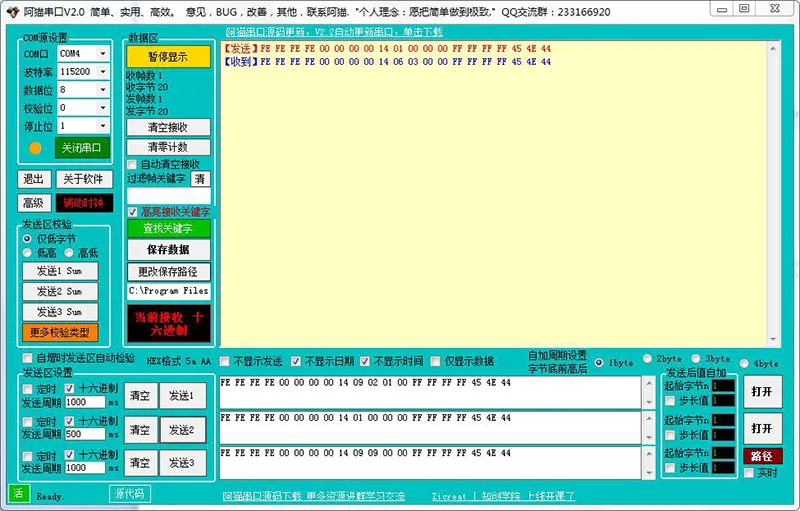Open the 停止位 stop bits dropdown
This screenshot has height=511, width=800.
coord(103,125)
